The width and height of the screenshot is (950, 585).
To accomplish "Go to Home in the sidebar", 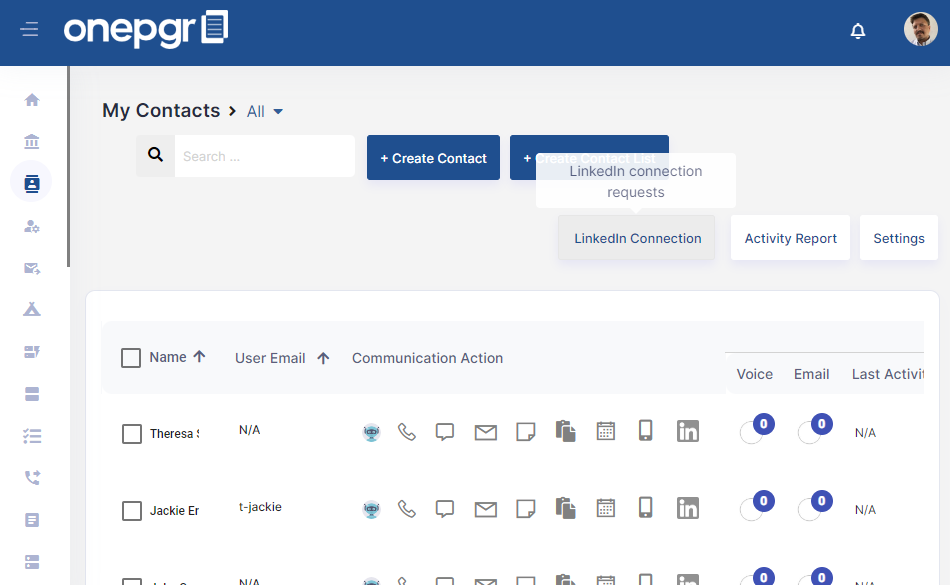I will coord(32,100).
